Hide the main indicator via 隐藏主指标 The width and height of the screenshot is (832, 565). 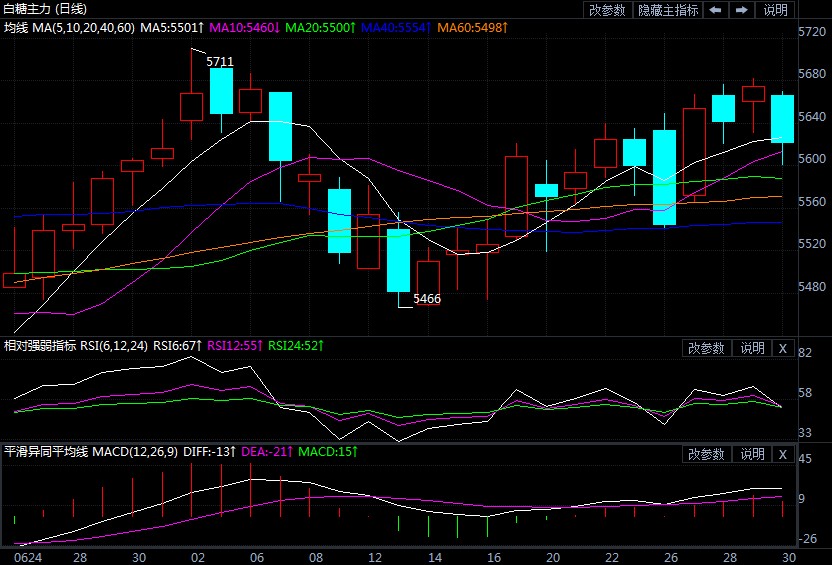point(668,10)
